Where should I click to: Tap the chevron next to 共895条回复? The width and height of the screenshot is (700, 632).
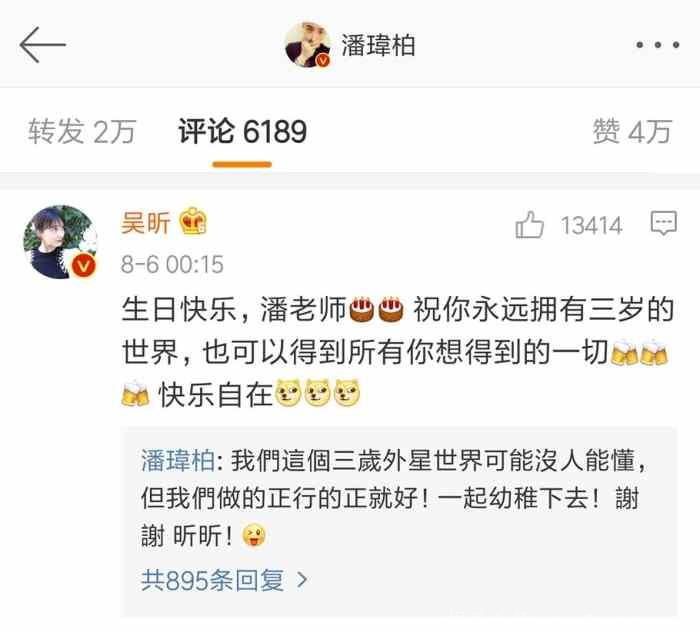coord(302,580)
